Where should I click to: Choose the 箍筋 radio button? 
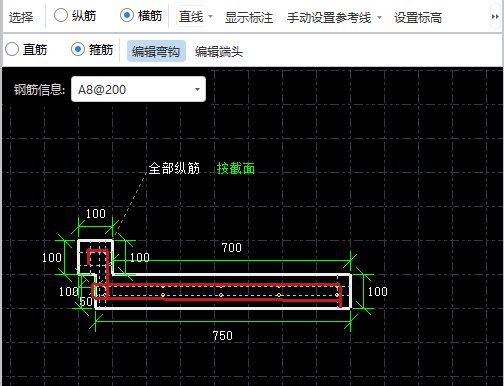point(92,50)
